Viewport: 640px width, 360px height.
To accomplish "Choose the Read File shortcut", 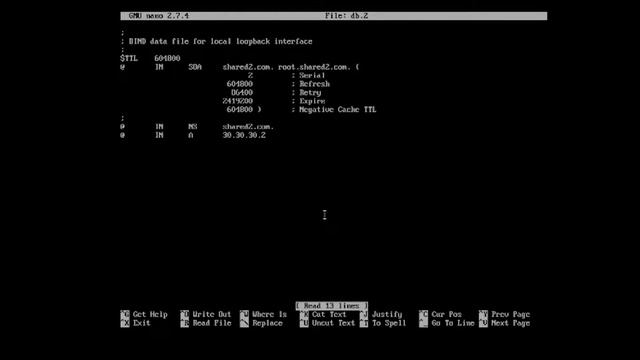I will [211, 323].
